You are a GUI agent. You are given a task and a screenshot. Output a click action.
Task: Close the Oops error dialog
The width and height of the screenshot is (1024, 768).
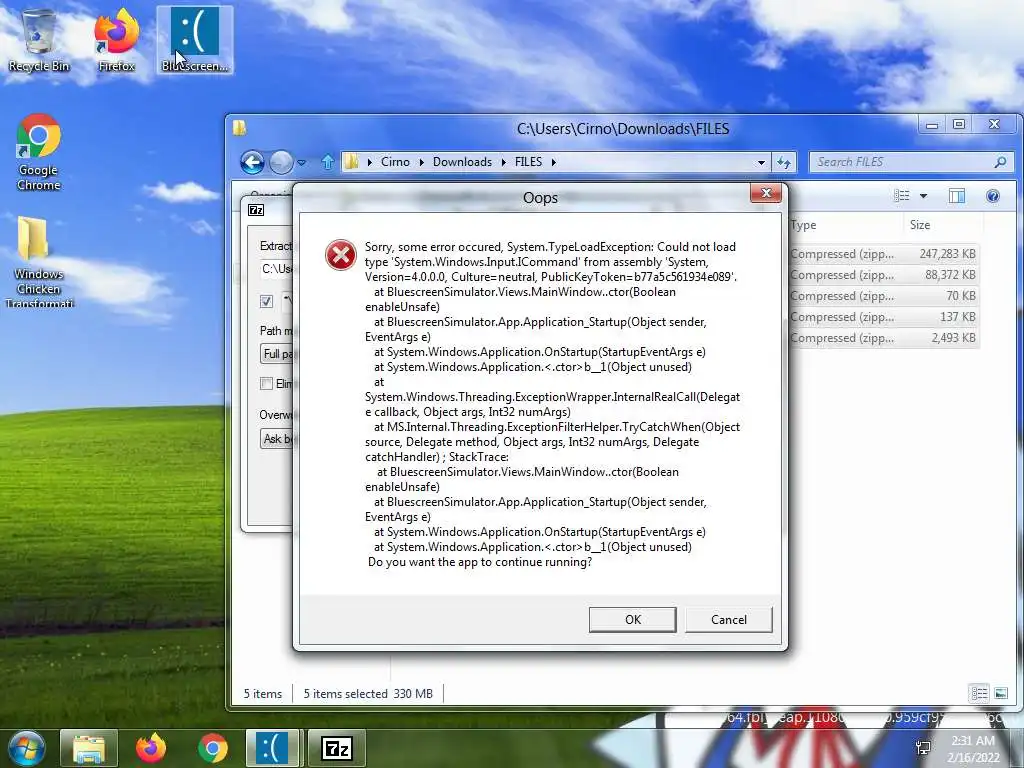(766, 193)
